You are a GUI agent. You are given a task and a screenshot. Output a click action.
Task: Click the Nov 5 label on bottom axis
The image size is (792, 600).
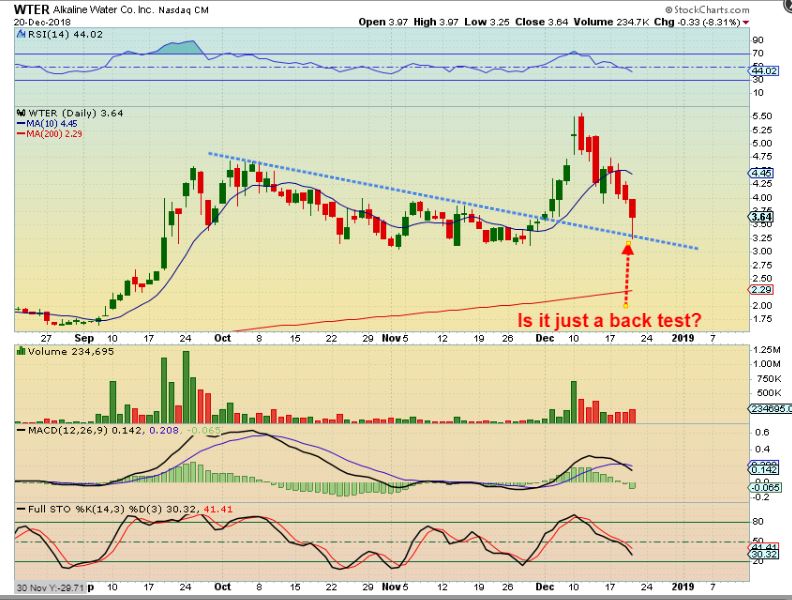point(395,587)
